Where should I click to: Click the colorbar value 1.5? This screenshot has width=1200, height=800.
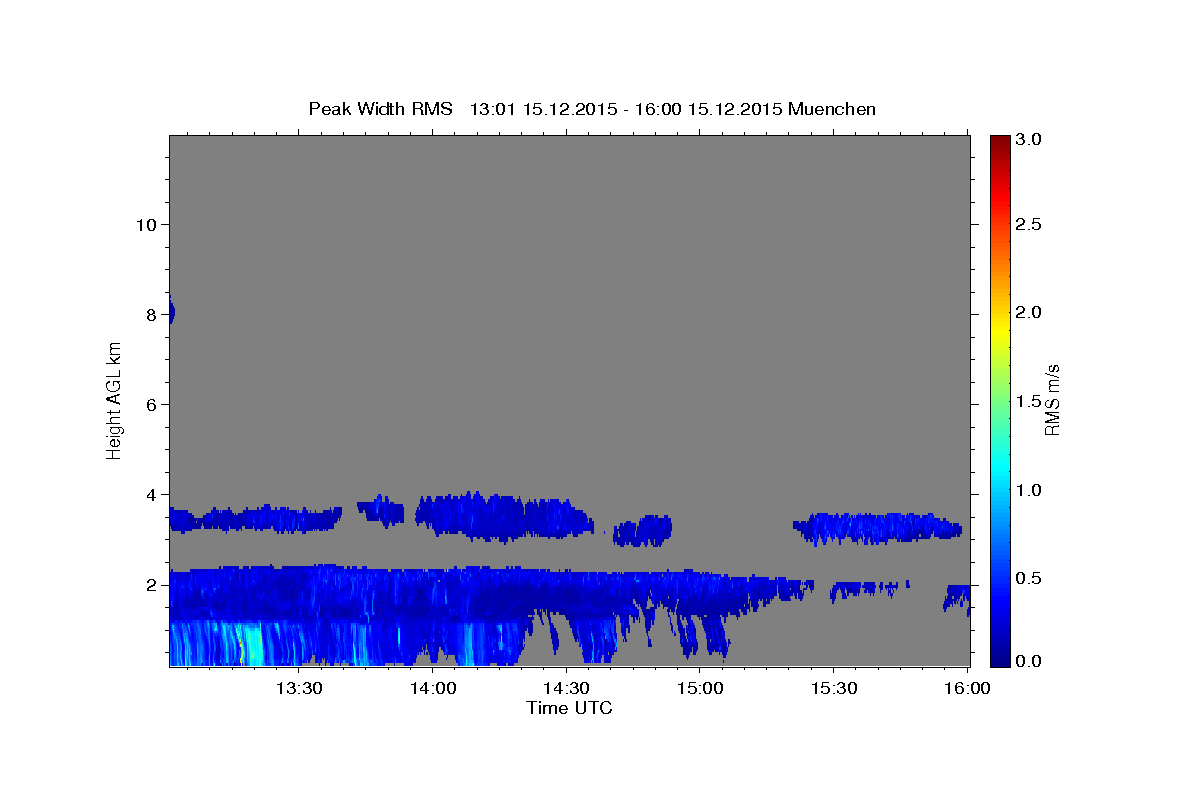(x=1029, y=401)
